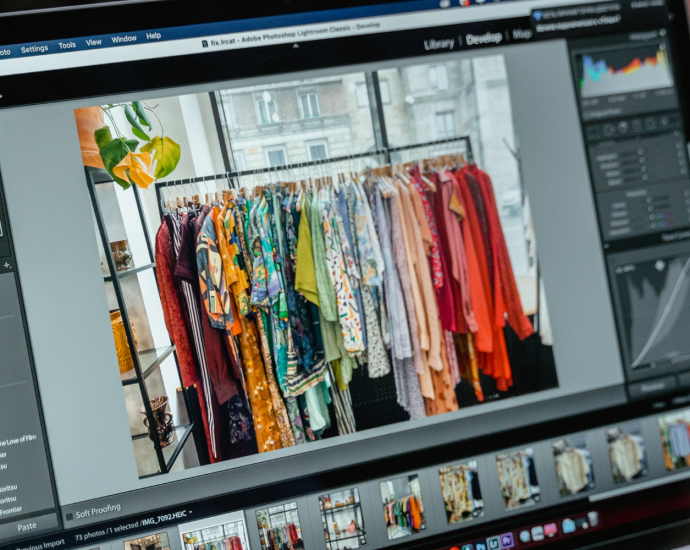This screenshot has width=690, height=550.
Task: Click the Lightroom Lr Dock icon
Action: click(x=493, y=543)
